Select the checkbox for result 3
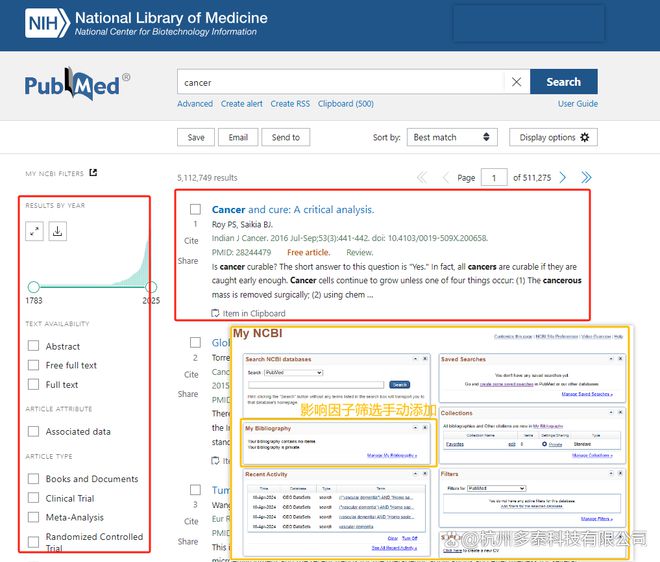660x562 pixels. tap(195, 490)
